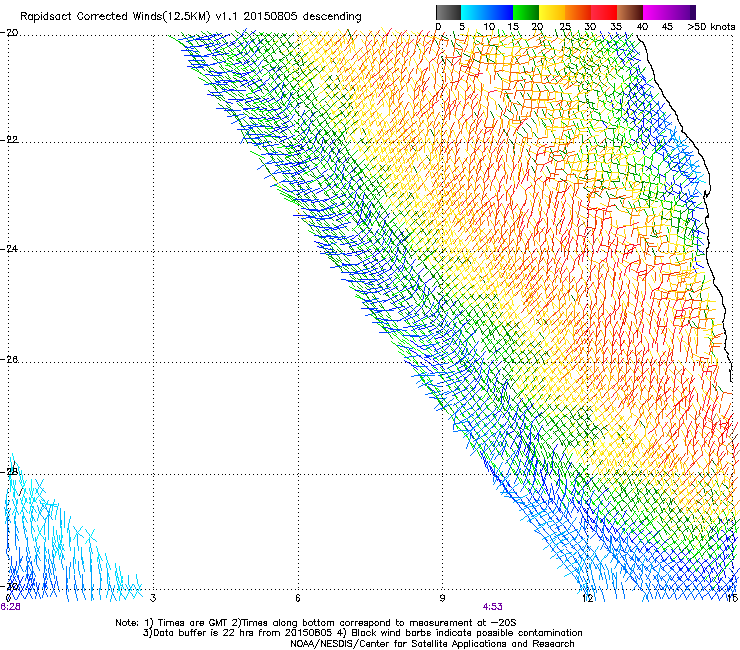Click the 'Times are GMT' note line
The image size is (740, 650).
coord(316,623)
